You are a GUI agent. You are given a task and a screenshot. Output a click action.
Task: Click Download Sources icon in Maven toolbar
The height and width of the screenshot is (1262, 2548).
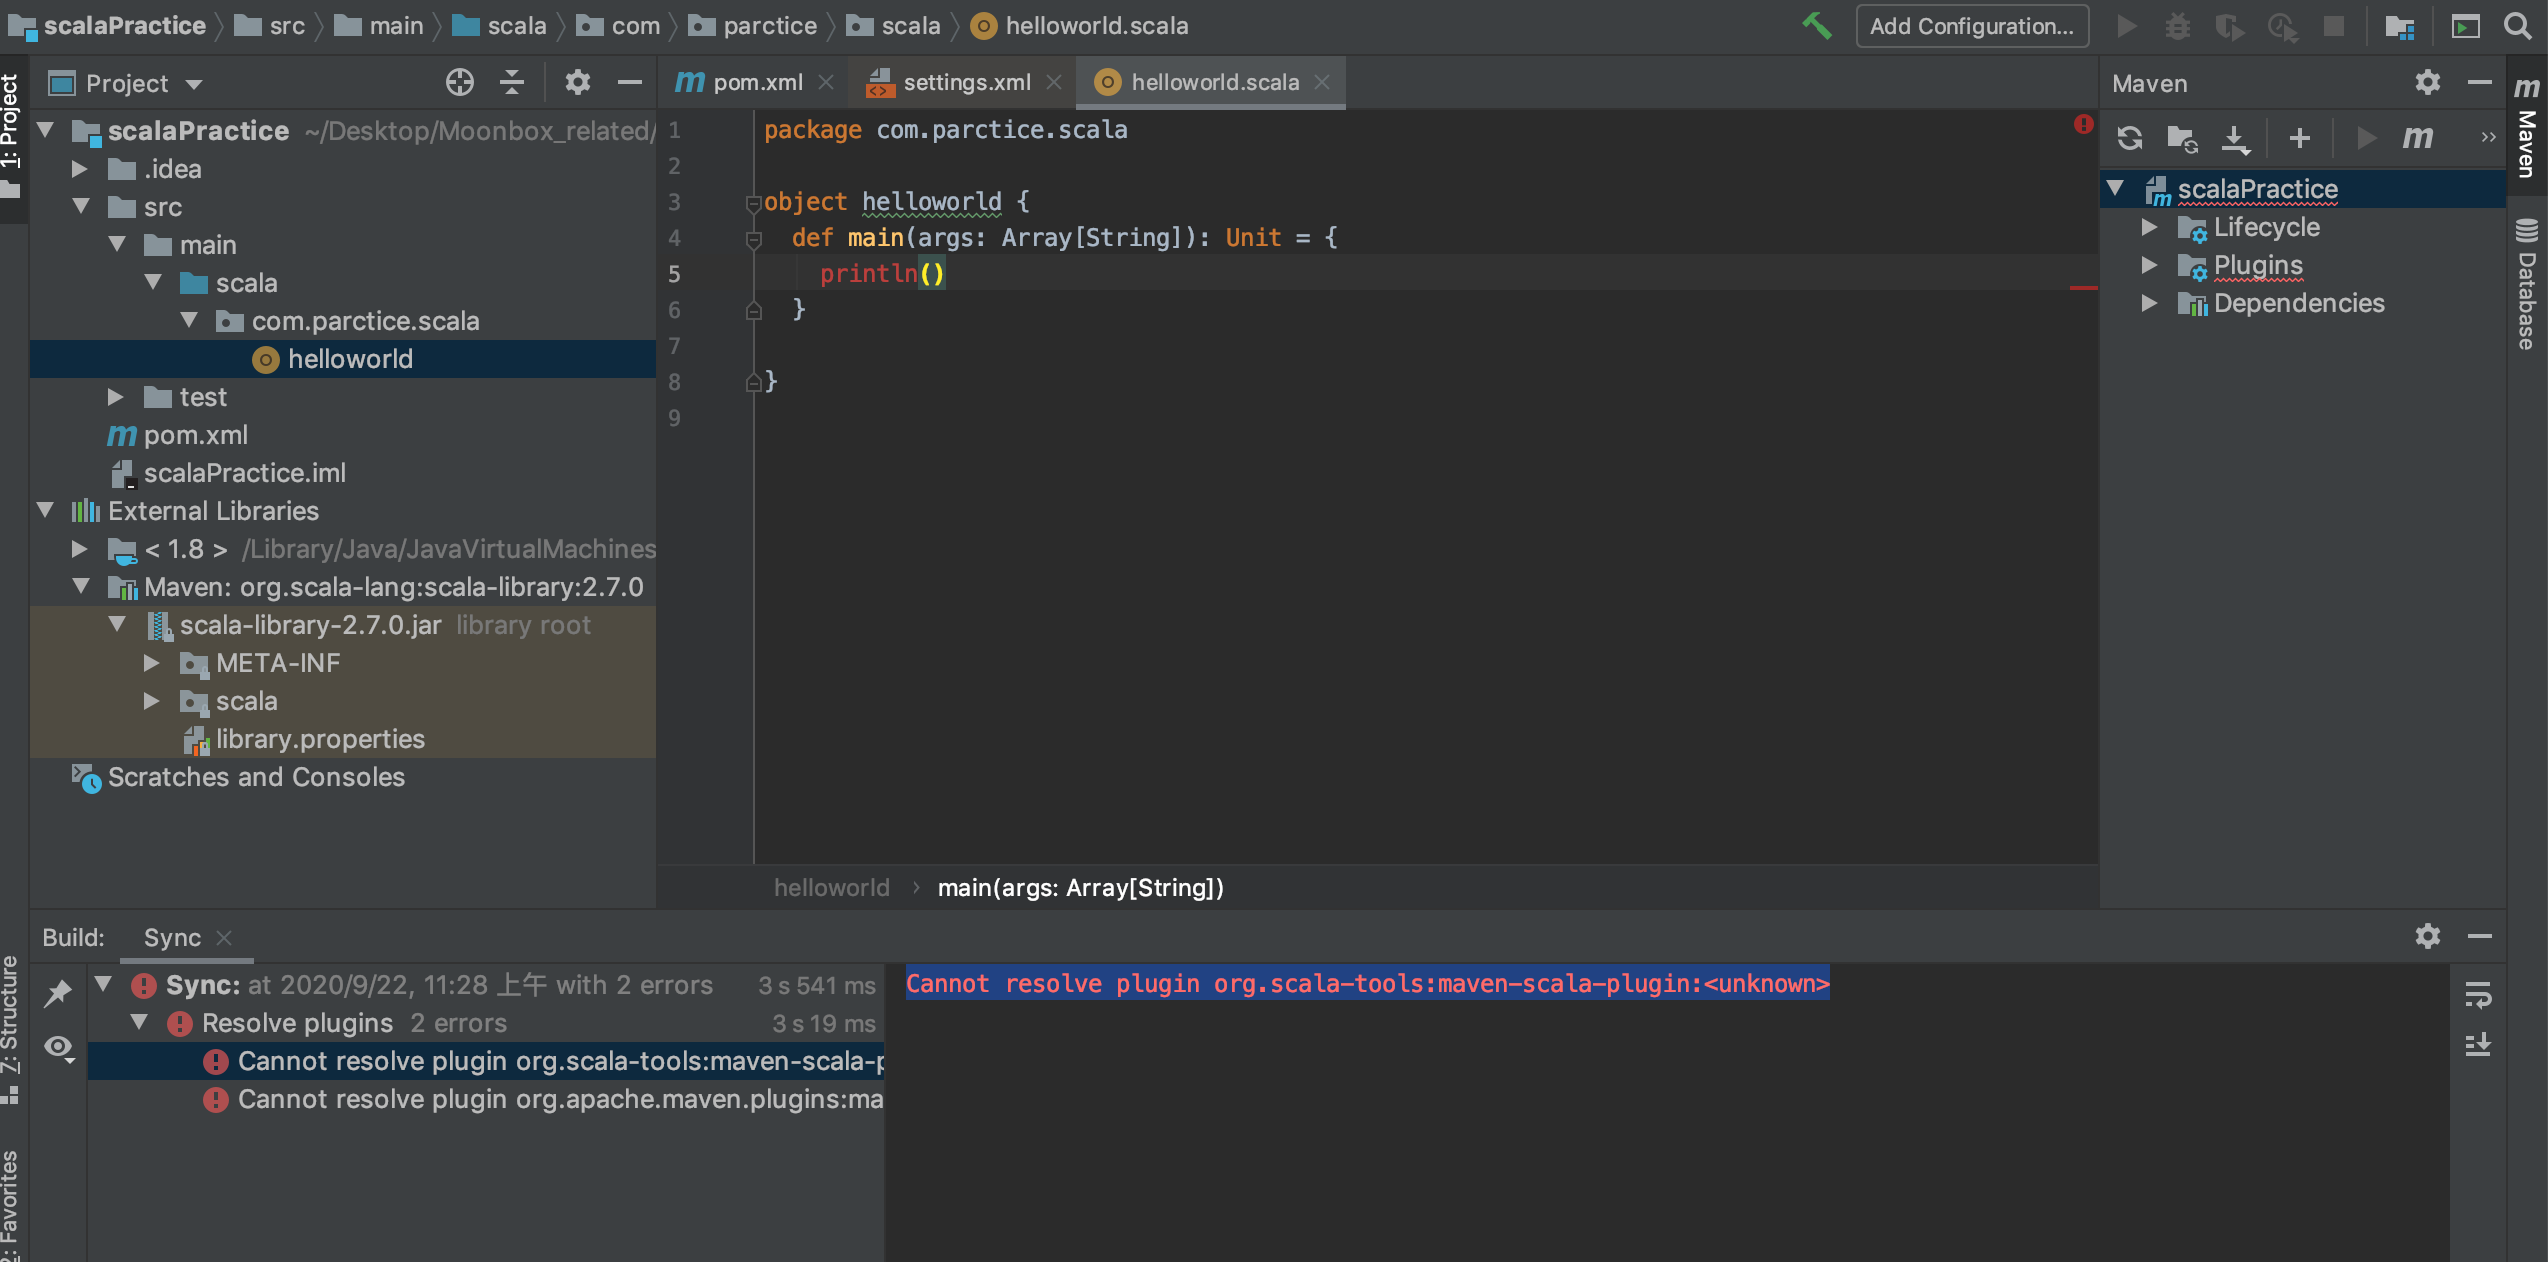click(x=2235, y=138)
